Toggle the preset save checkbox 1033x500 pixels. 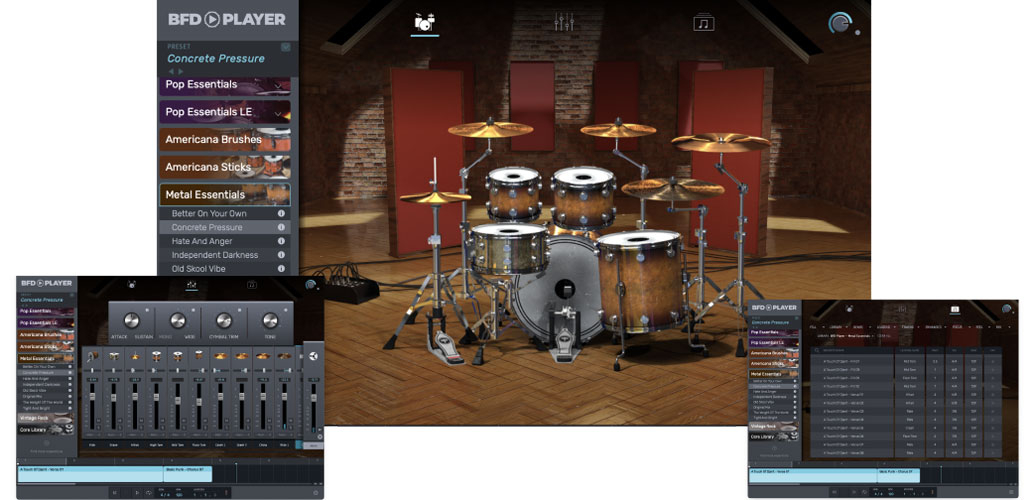(285, 46)
